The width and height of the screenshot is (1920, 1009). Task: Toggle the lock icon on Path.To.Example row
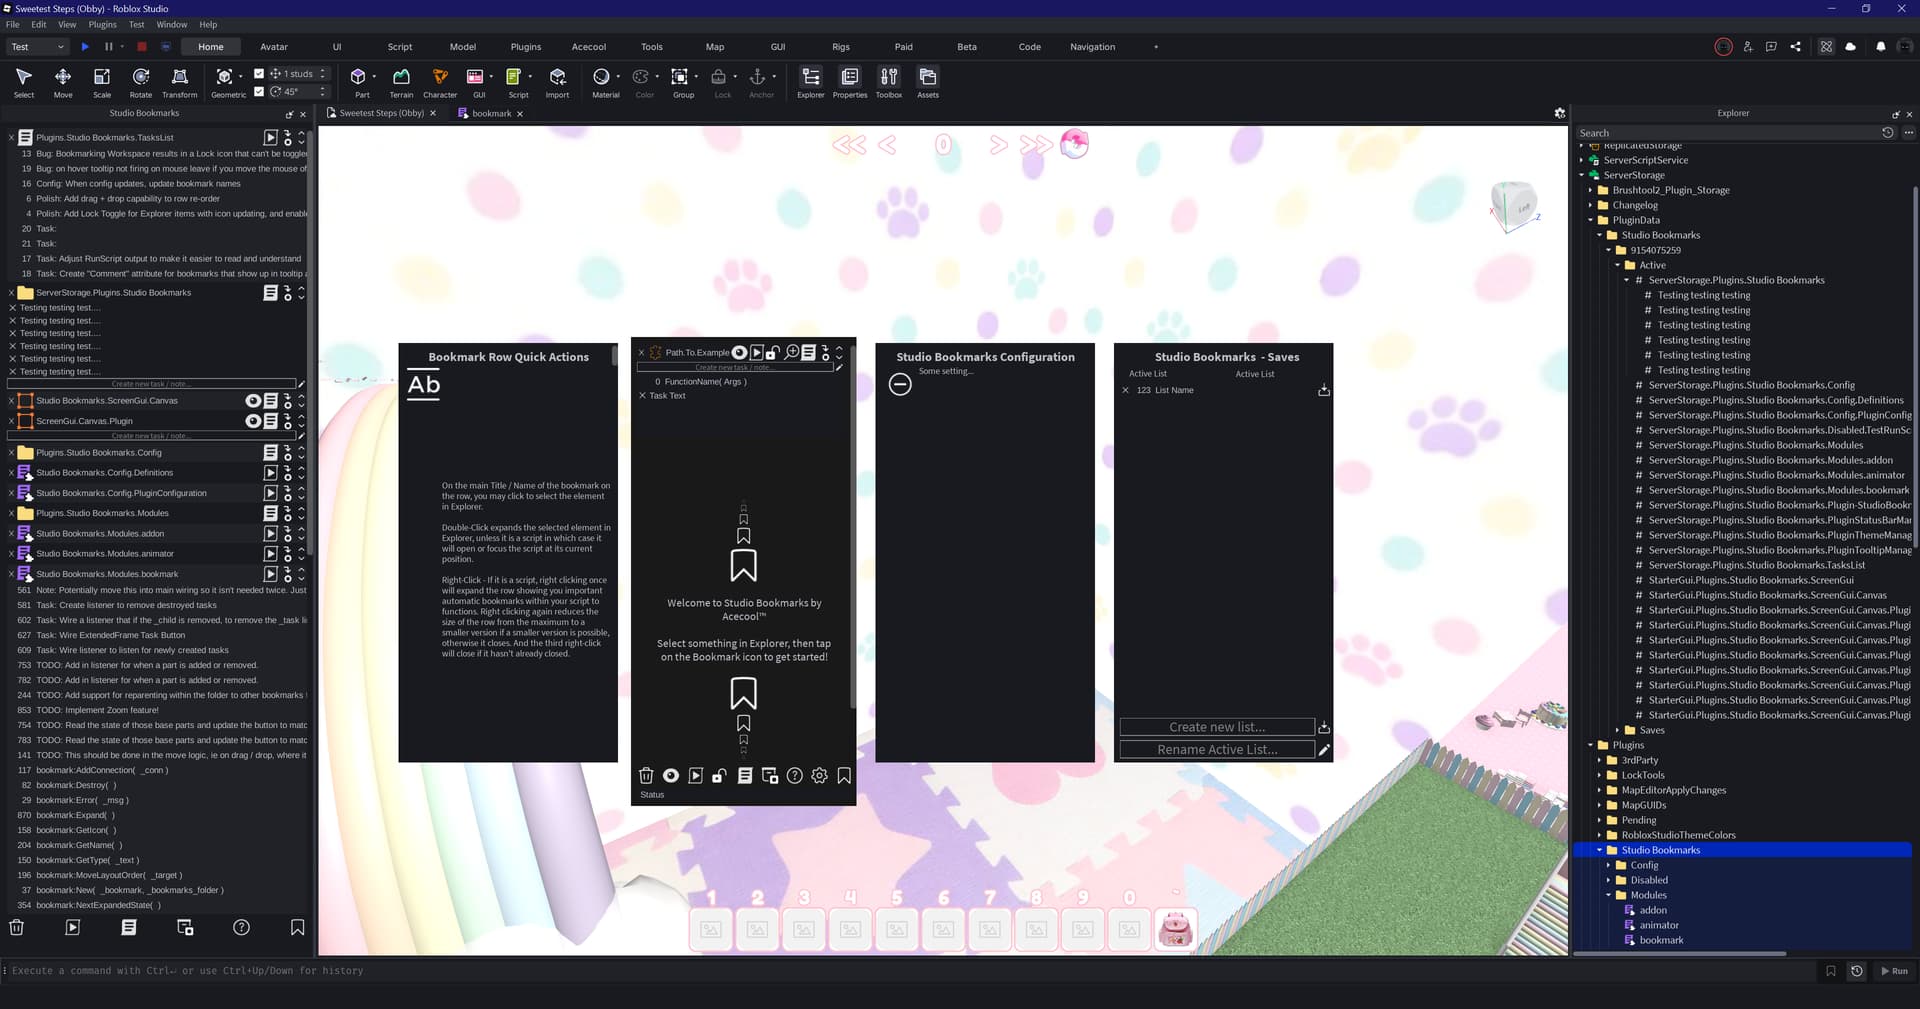click(774, 352)
